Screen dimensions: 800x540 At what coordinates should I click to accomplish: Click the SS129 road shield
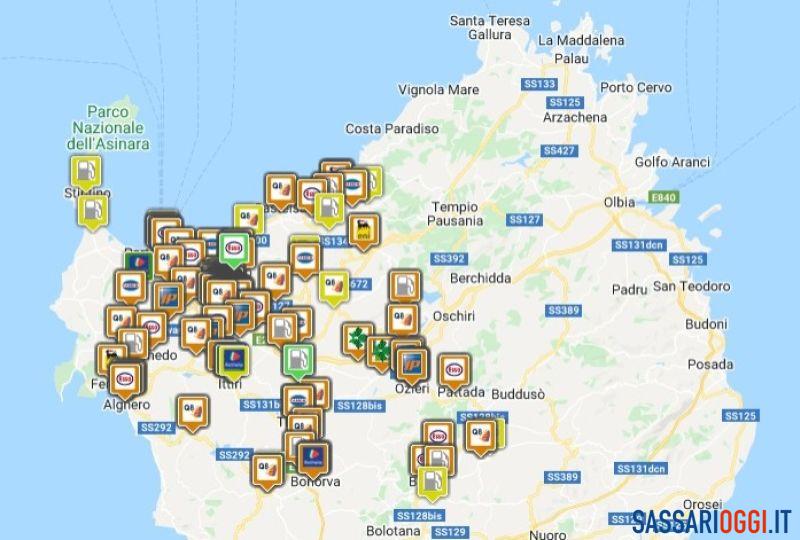[x=449, y=533]
